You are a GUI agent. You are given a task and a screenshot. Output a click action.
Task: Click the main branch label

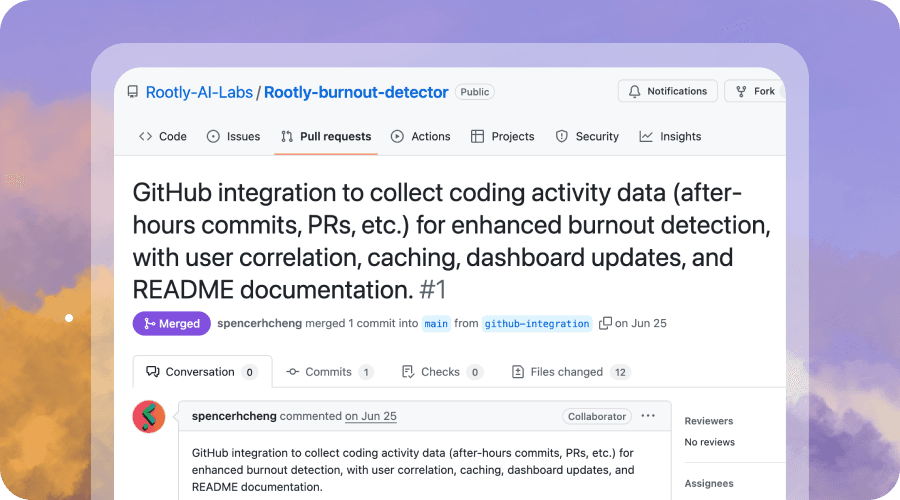click(x=436, y=324)
